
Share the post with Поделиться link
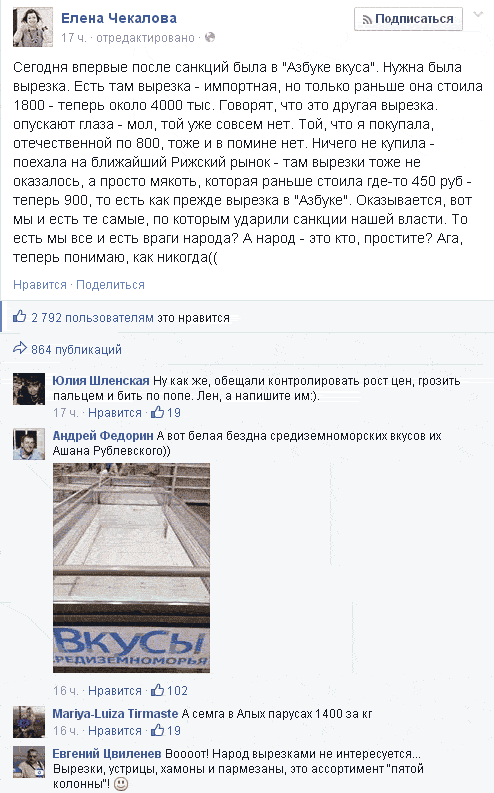[x=110, y=285]
